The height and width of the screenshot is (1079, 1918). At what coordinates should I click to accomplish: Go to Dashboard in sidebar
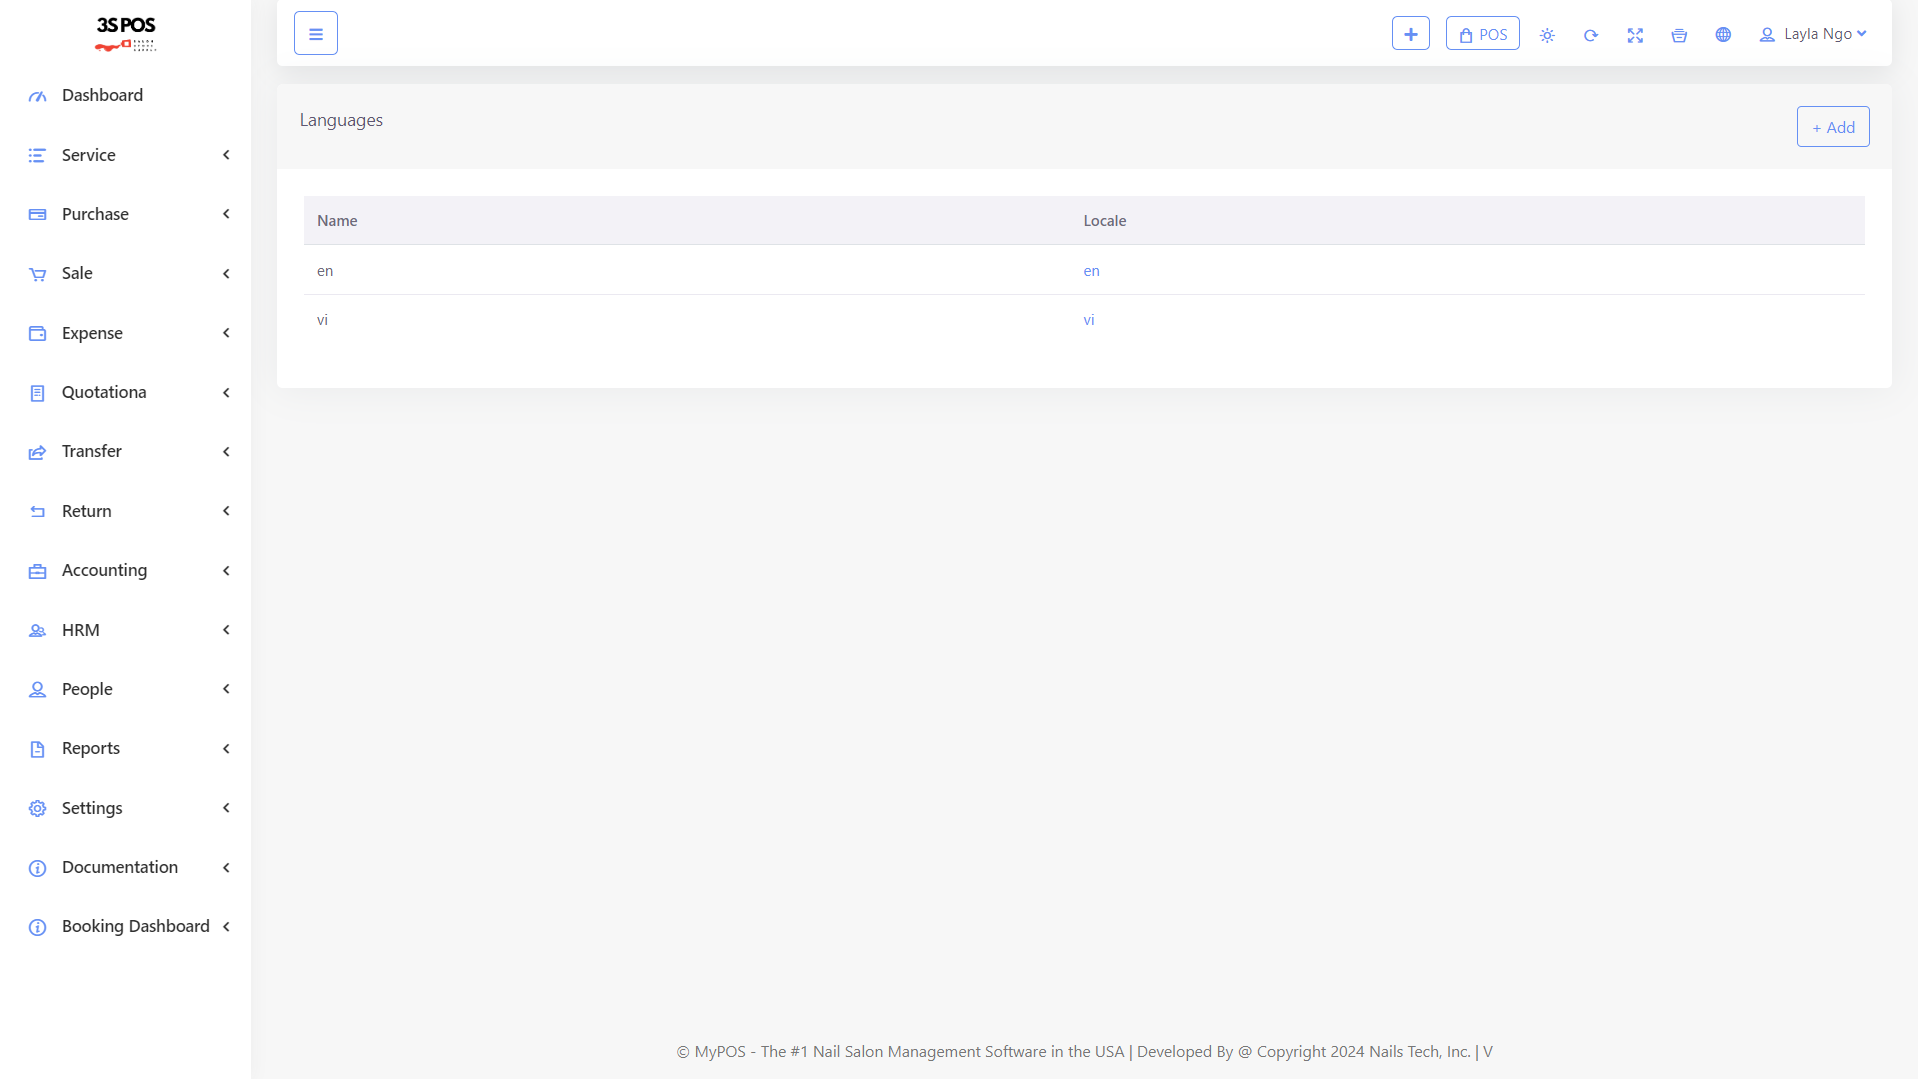click(102, 95)
